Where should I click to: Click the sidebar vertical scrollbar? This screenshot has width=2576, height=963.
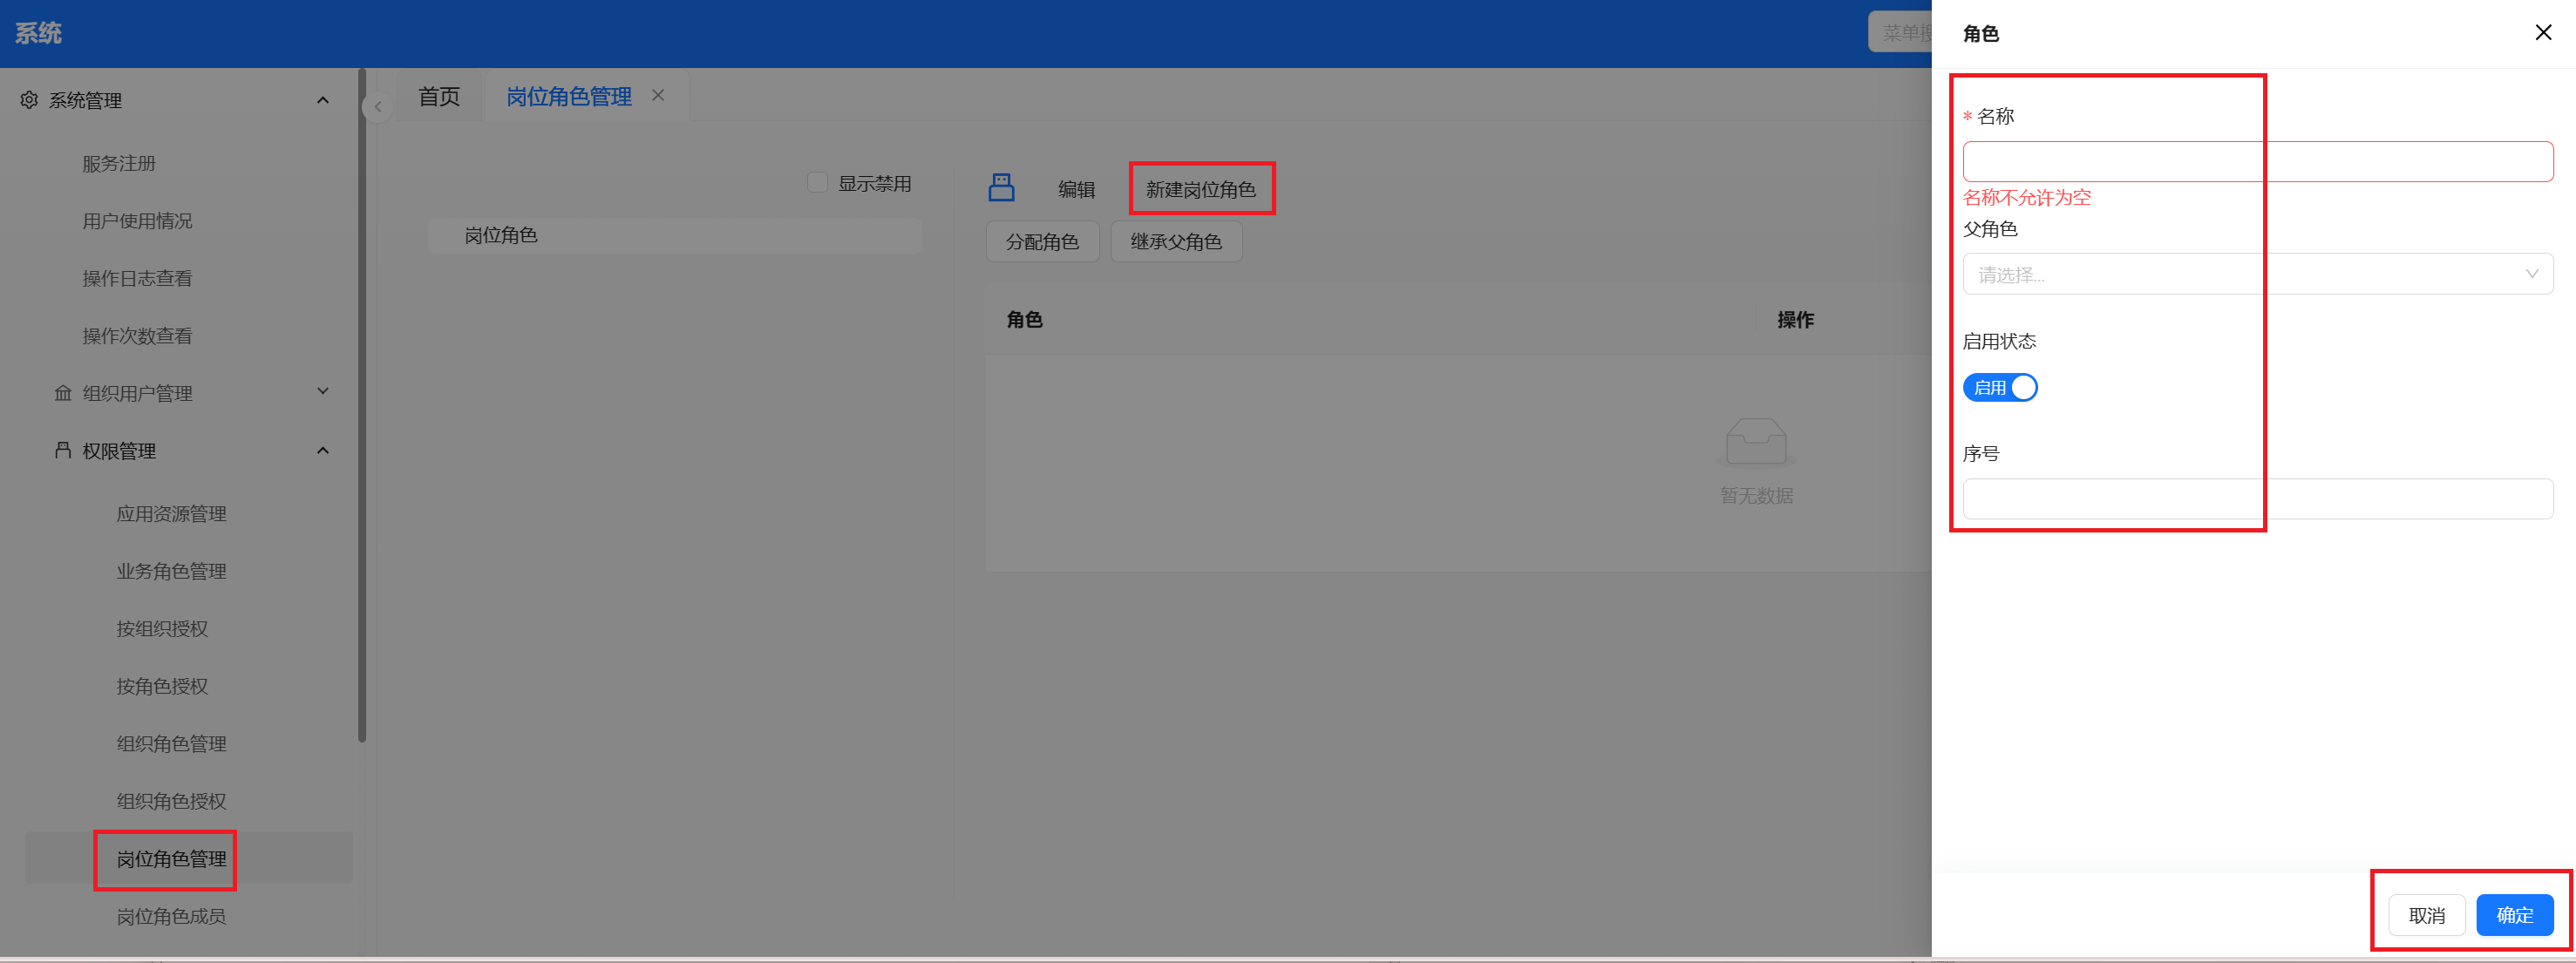pos(362,405)
